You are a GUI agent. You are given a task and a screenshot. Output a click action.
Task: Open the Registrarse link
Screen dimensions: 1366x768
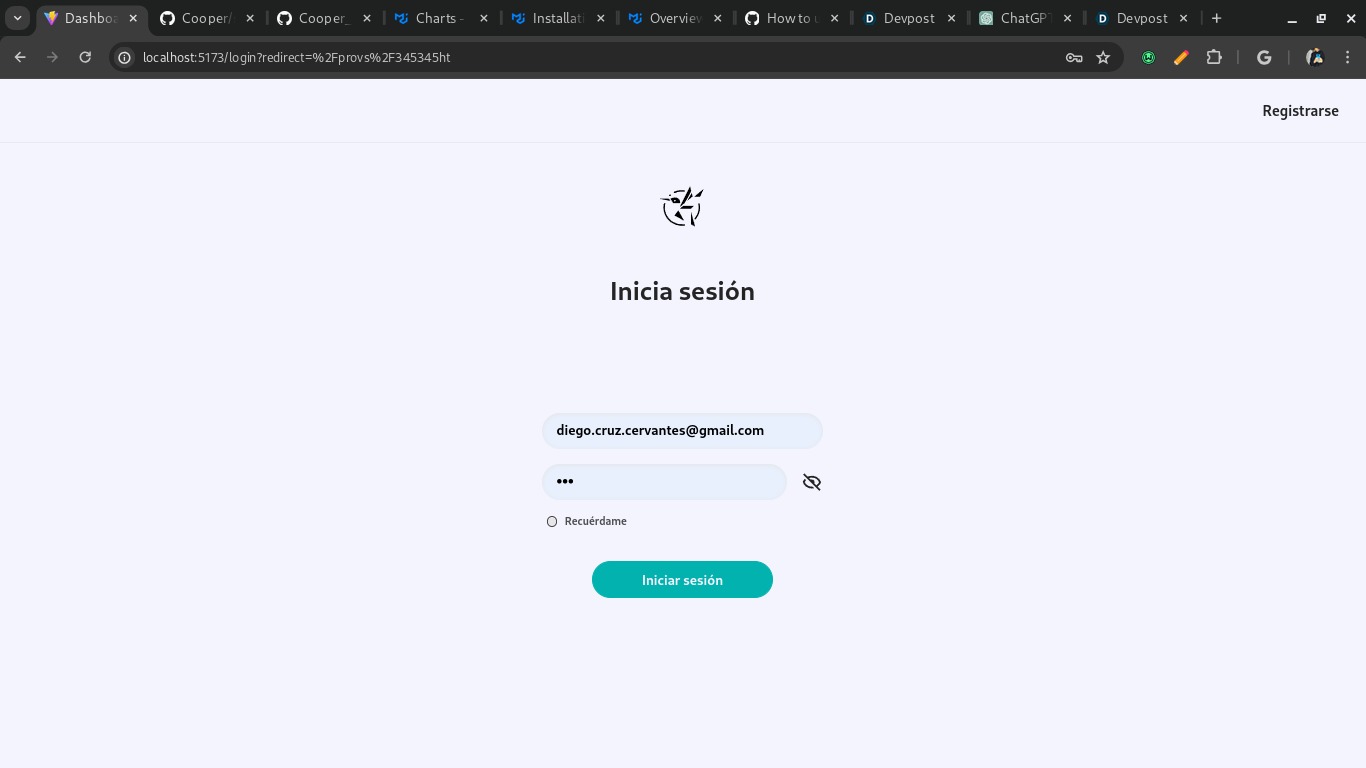[1300, 111]
